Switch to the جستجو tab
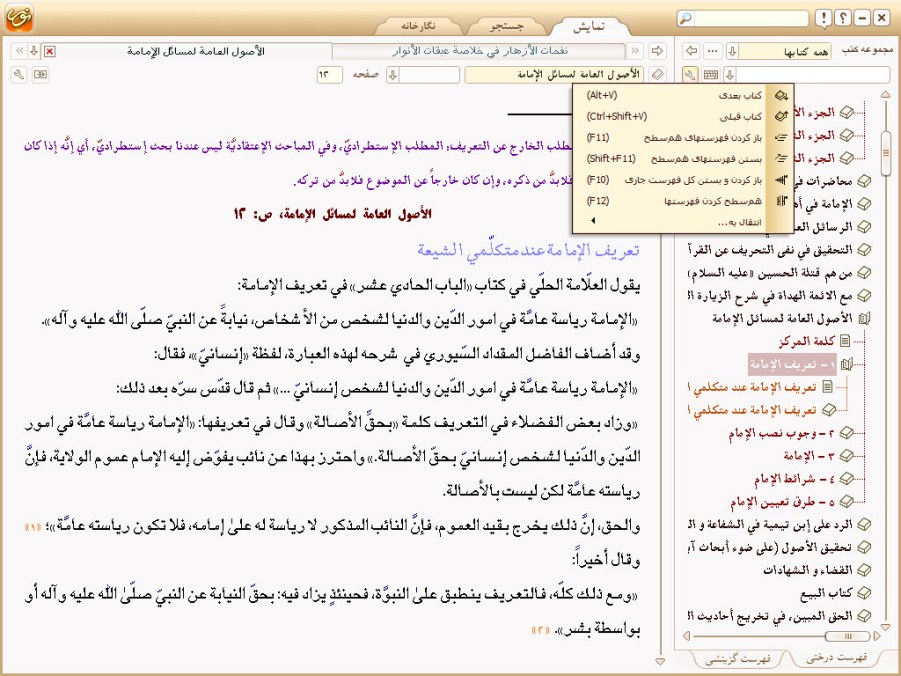The width and height of the screenshot is (901, 676). (x=506, y=26)
